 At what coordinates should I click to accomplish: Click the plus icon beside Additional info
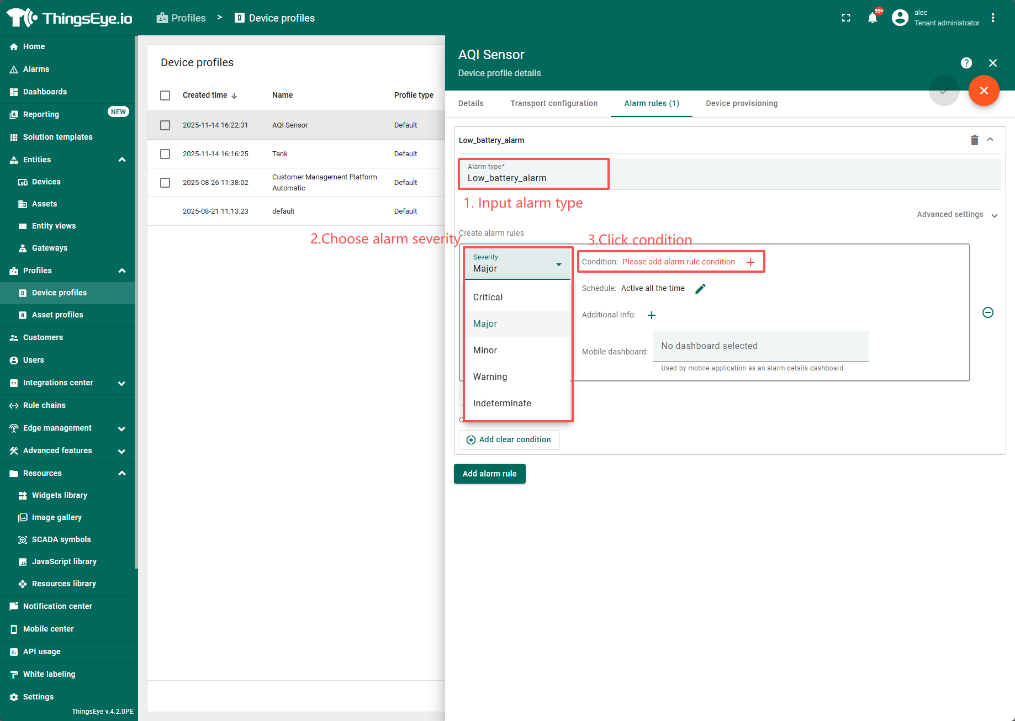tap(652, 315)
